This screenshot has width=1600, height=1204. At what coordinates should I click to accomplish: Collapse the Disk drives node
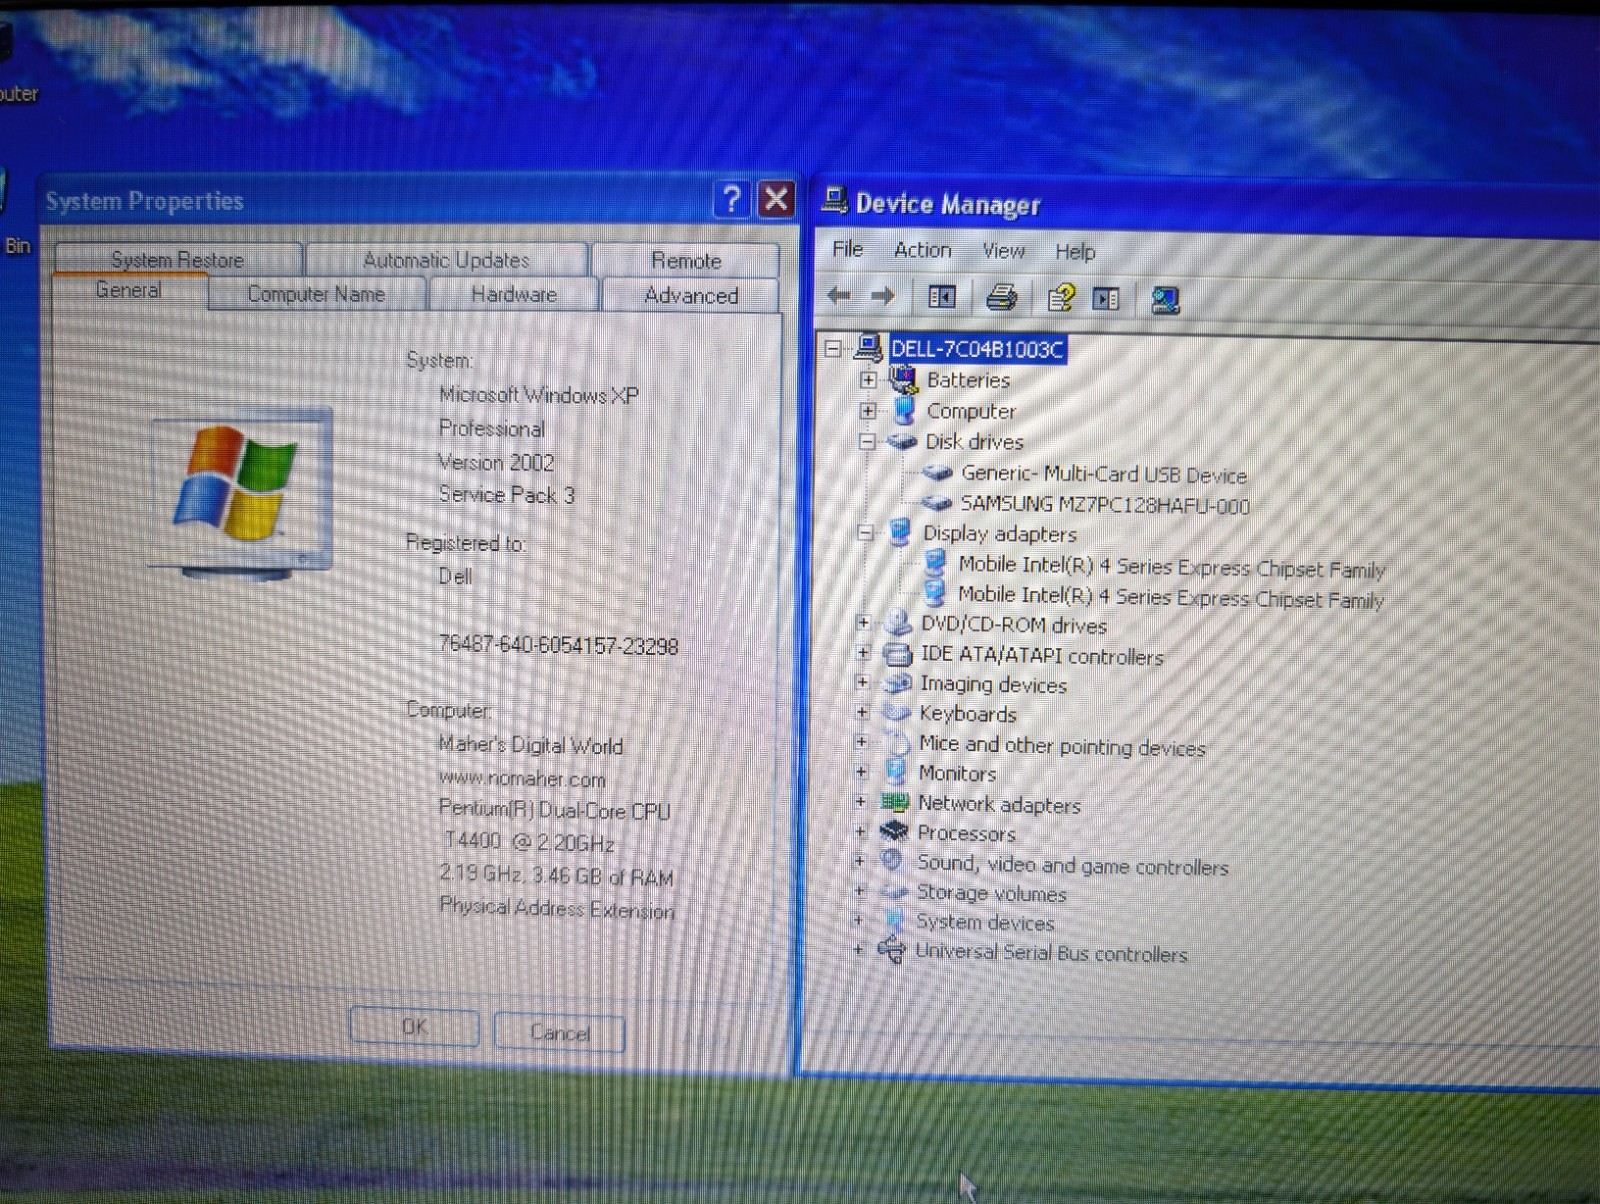point(867,441)
